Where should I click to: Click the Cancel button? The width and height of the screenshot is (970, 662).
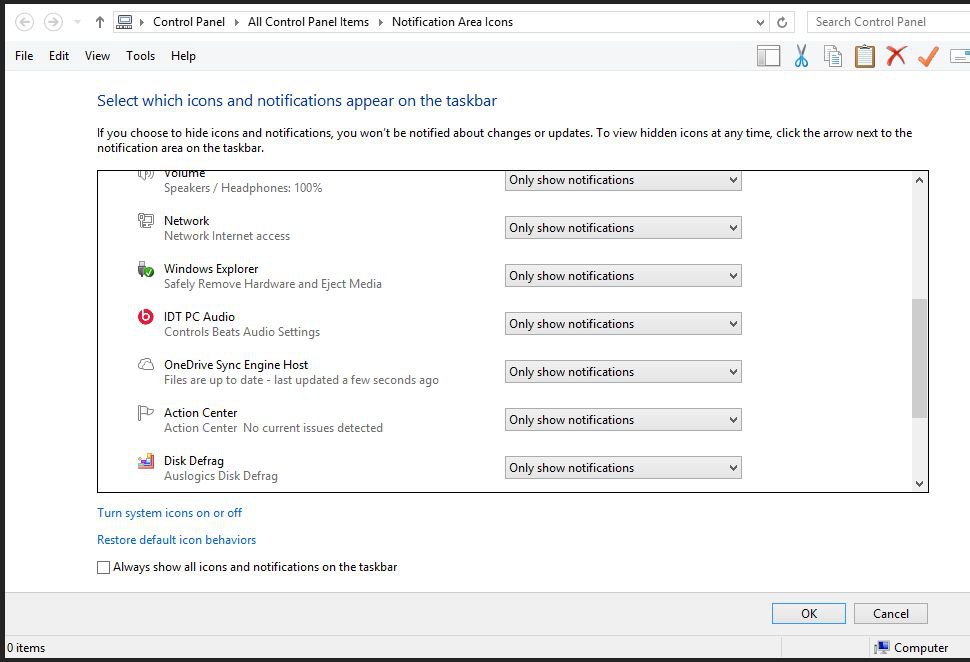point(890,614)
